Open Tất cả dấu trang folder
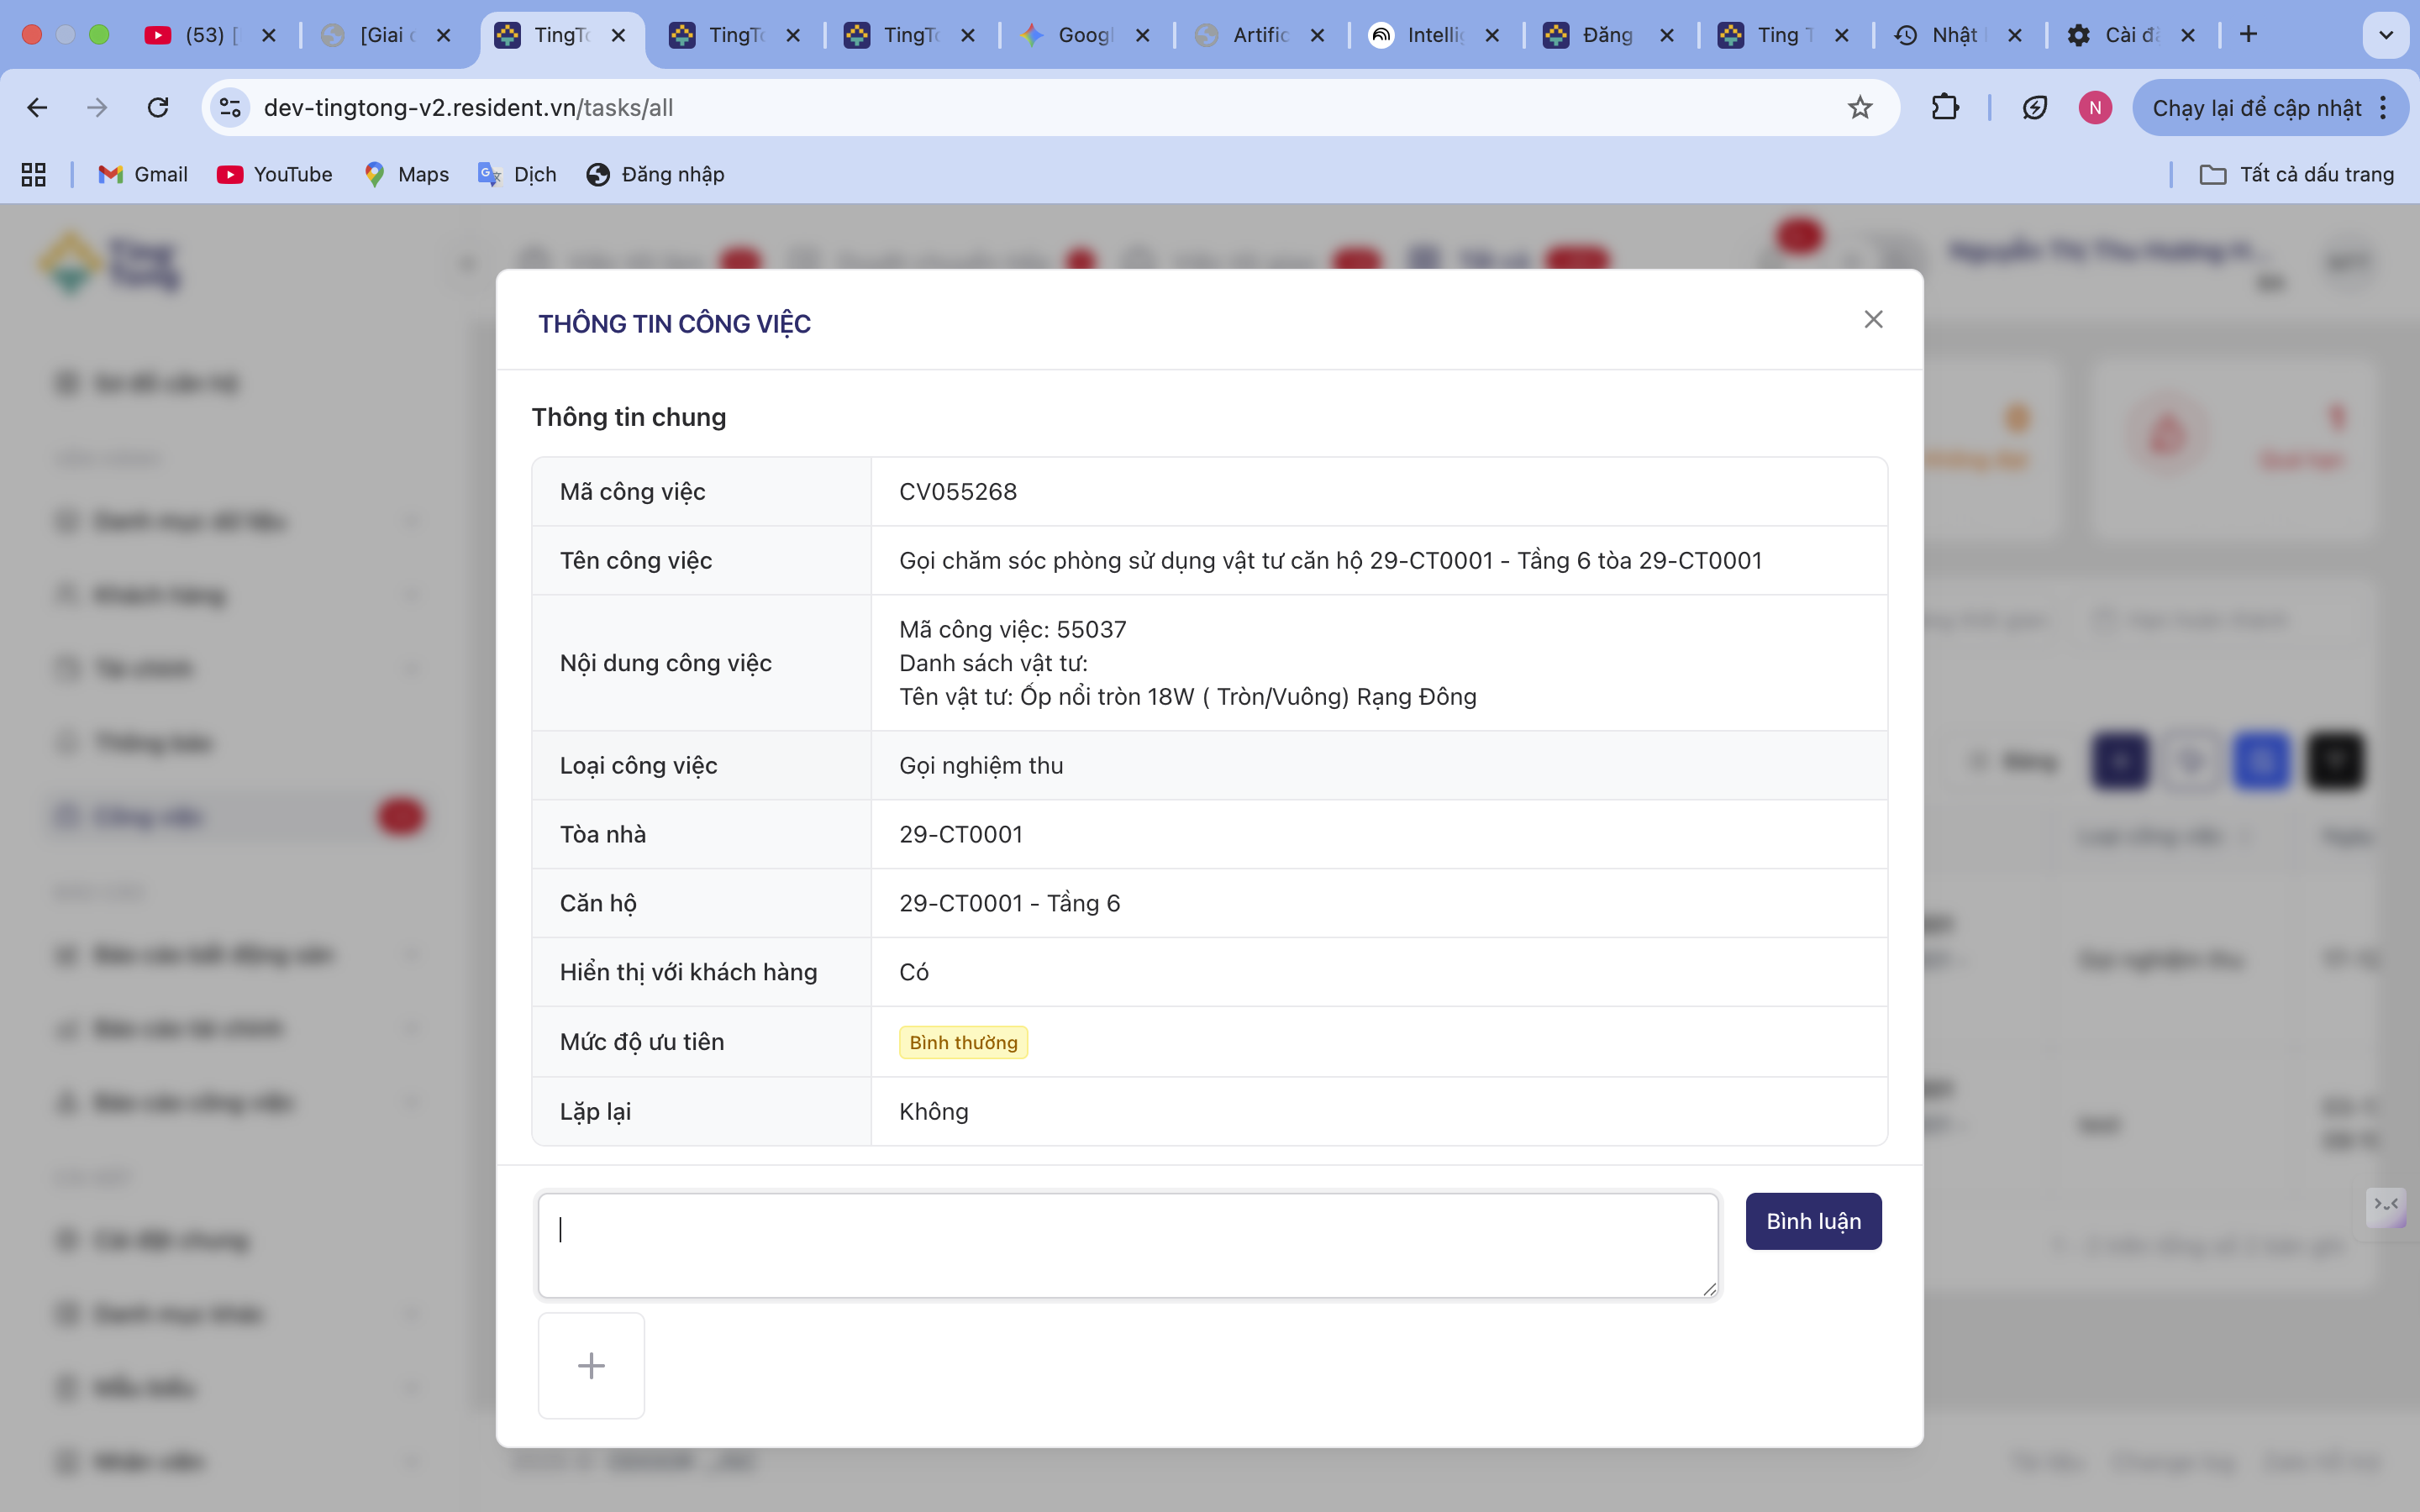Viewport: 2420px width, 1512px height. pyautogui.click(x=2297, y=175)
